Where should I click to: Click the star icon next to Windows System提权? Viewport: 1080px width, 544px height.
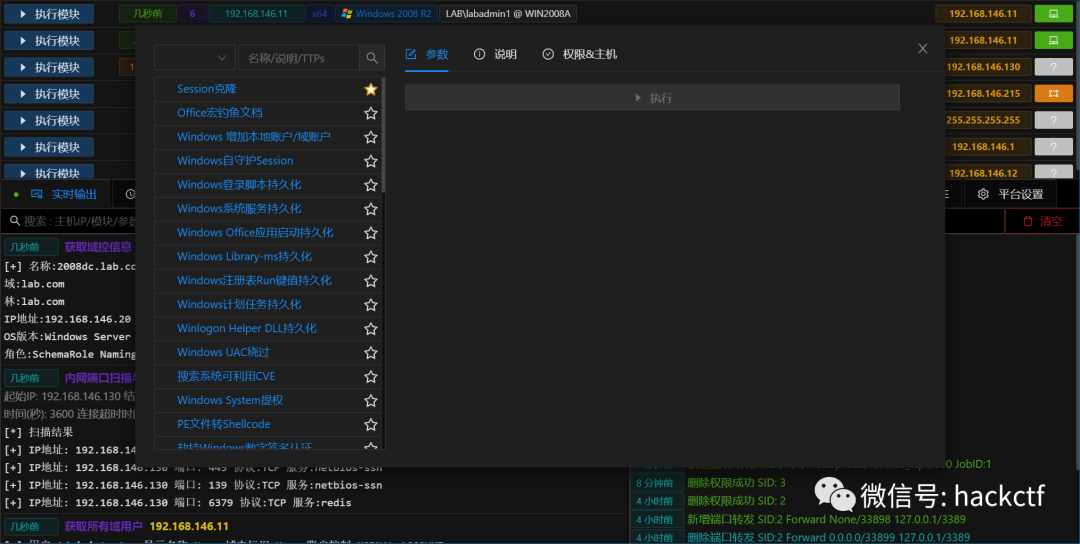pyautogui.click(x=370, y=401)
